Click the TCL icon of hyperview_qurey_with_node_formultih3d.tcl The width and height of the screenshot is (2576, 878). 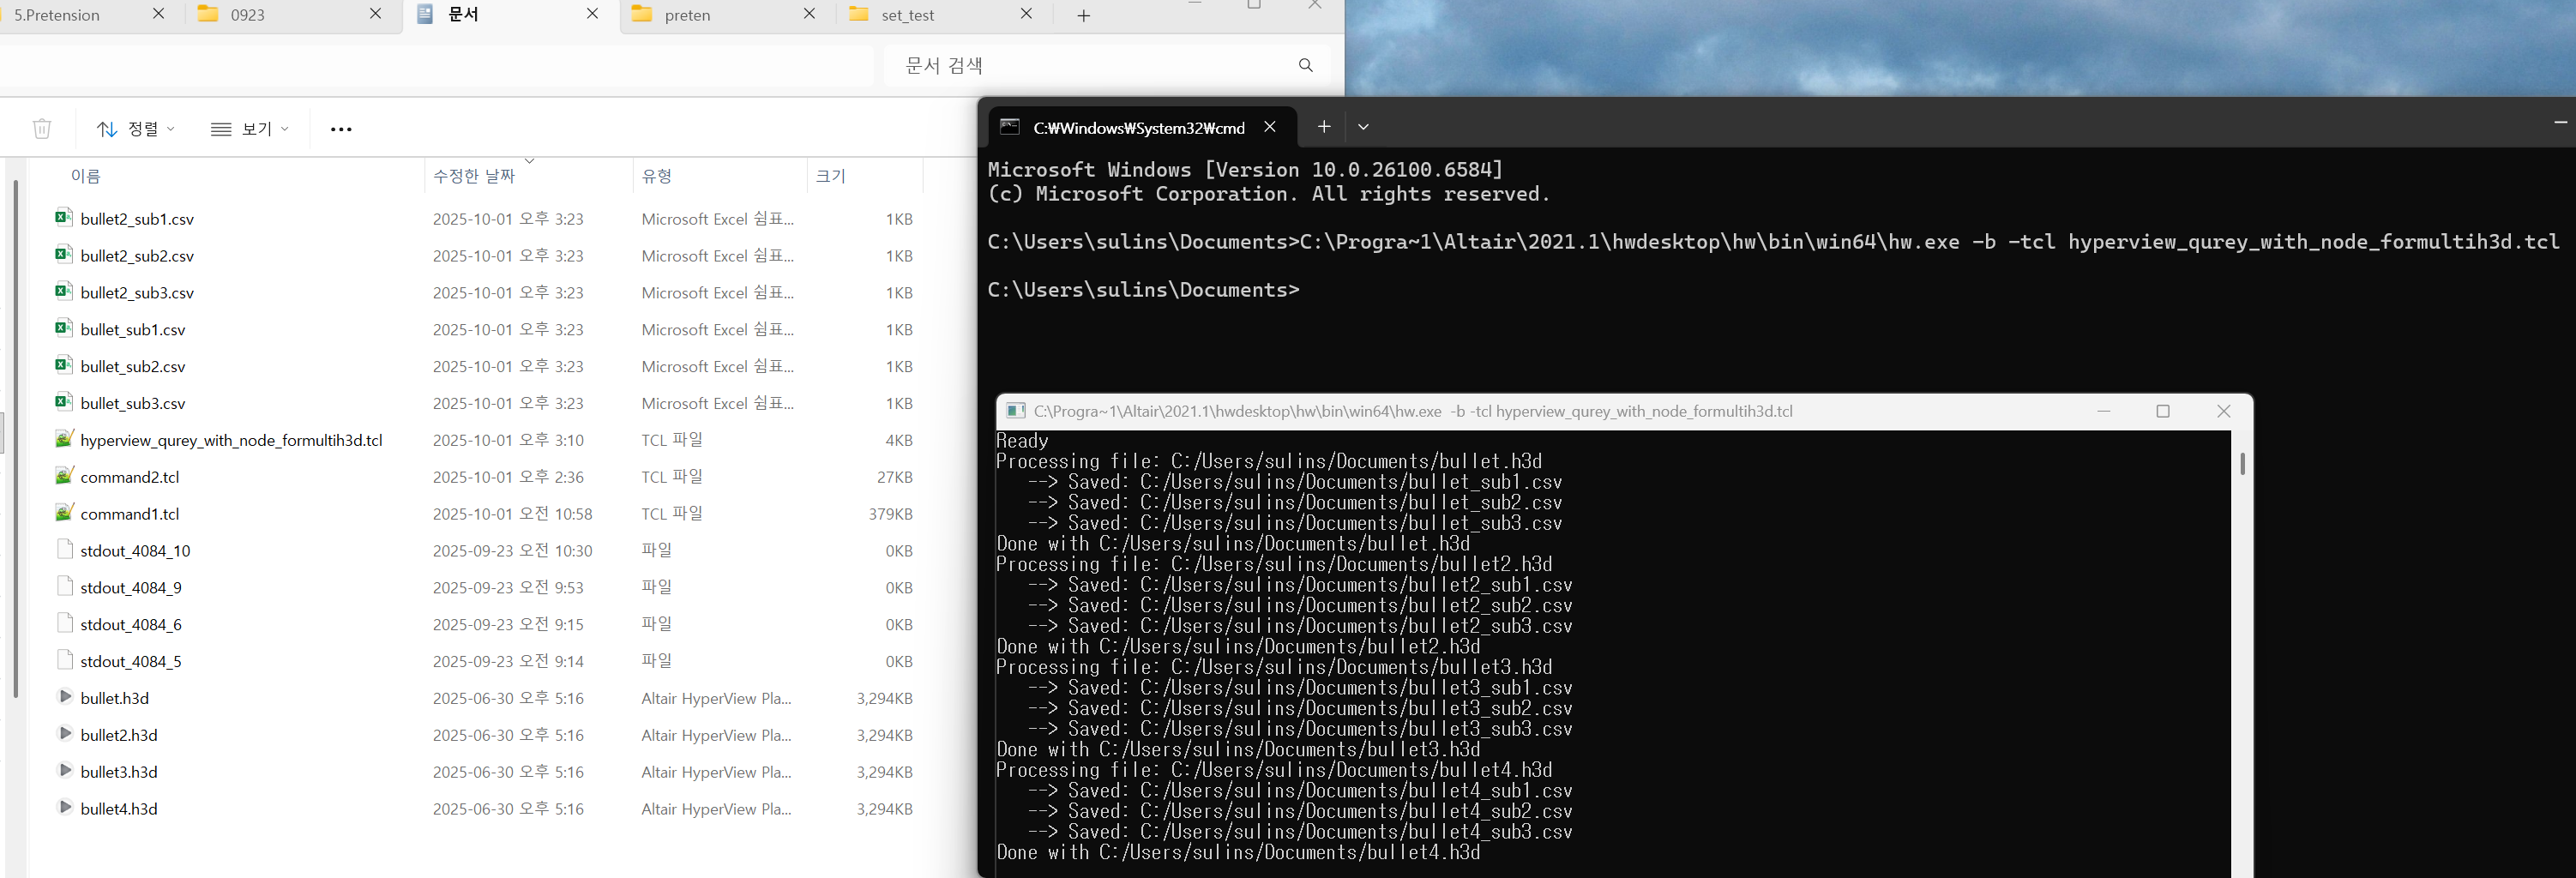(x=64, y=439)
